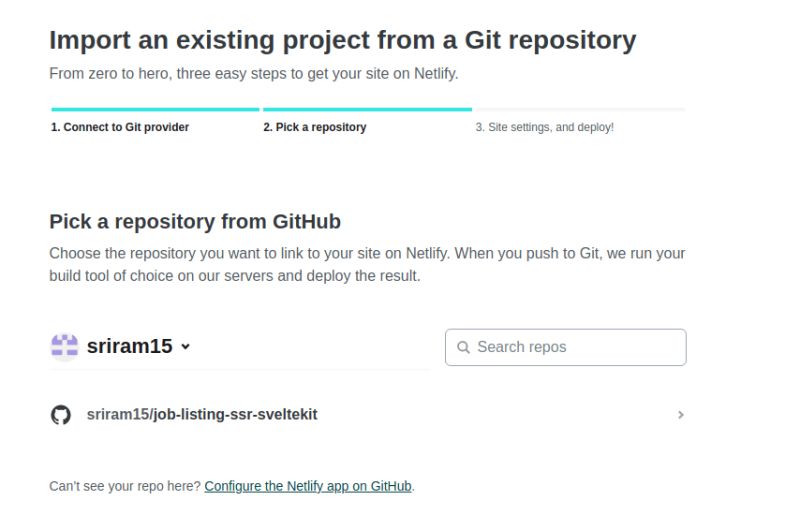Expand the sriram15 account dropdown arrow
Image resolution: width=800 pixels, height=515 pixels.
pos(185,347)
